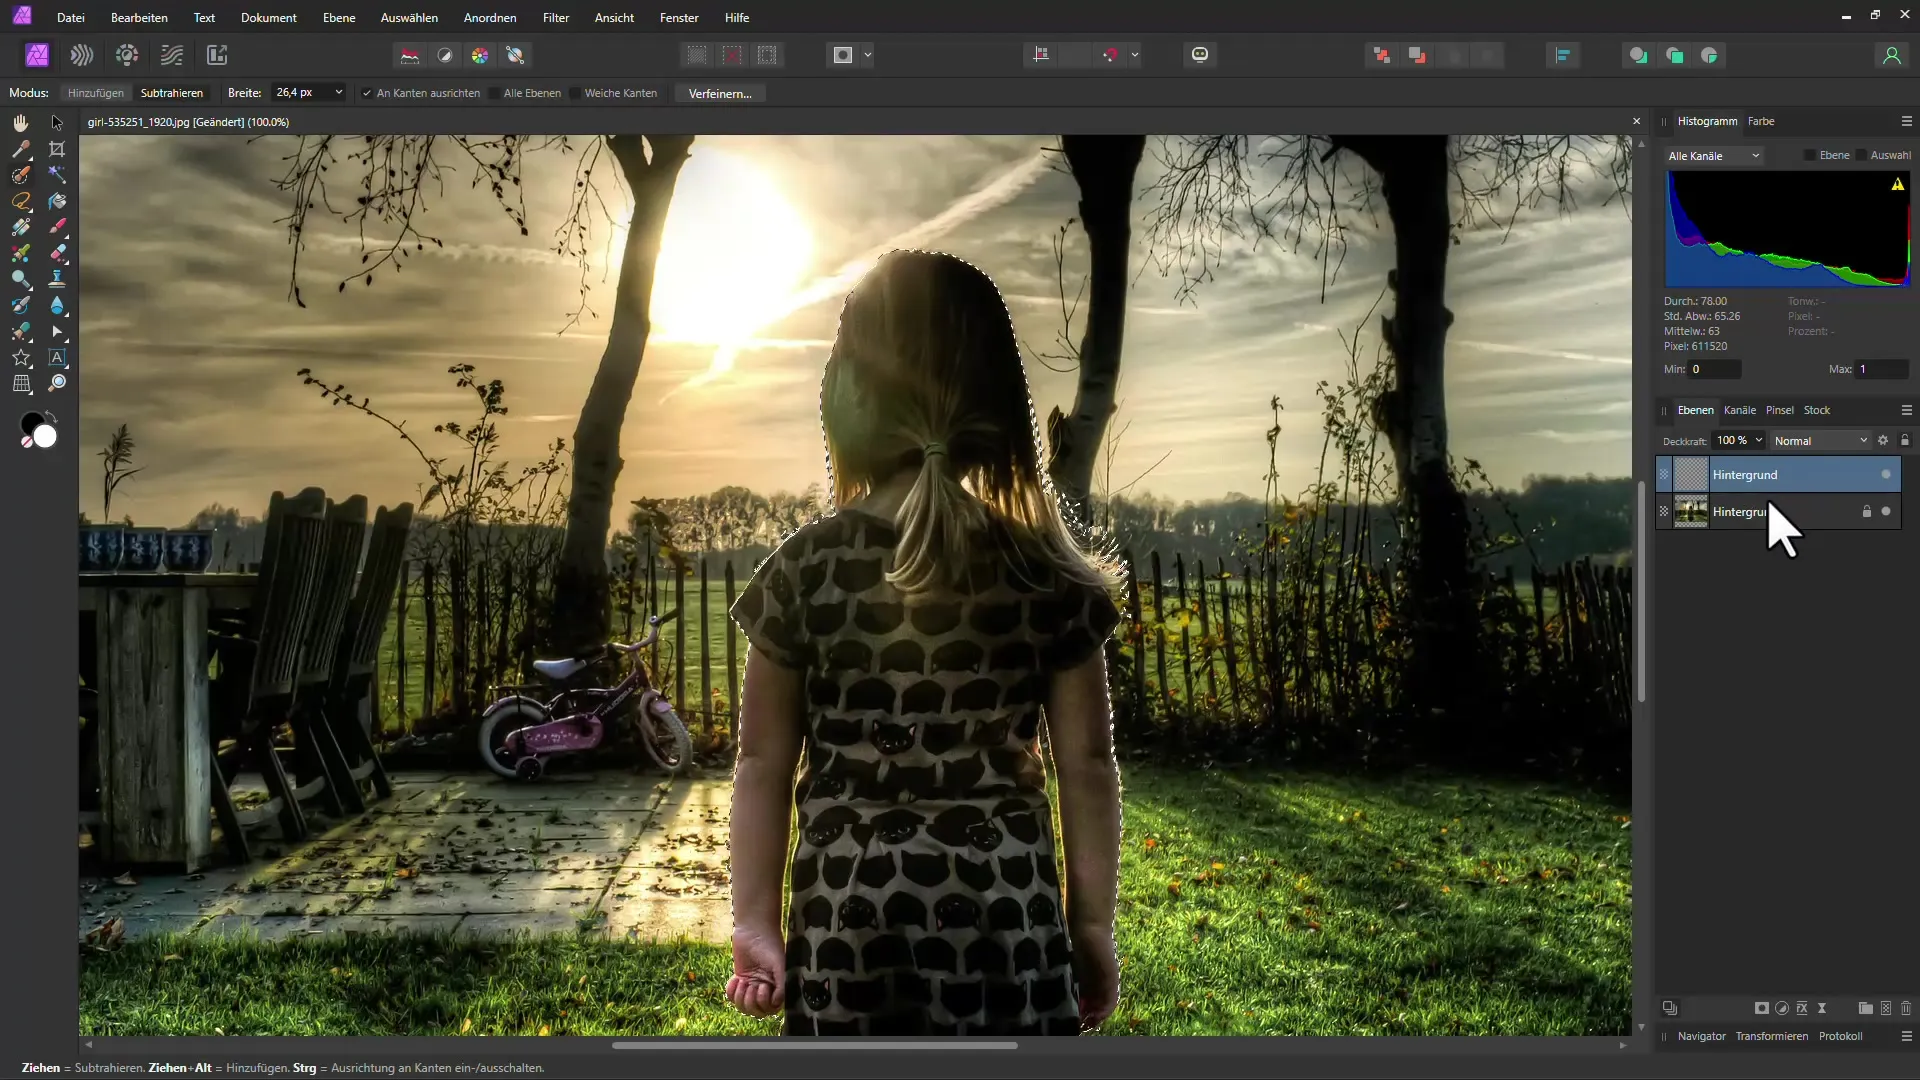The image size is (1920, 1080).
Task: Choose the Blur drop tool
Action: coord(57,305)
